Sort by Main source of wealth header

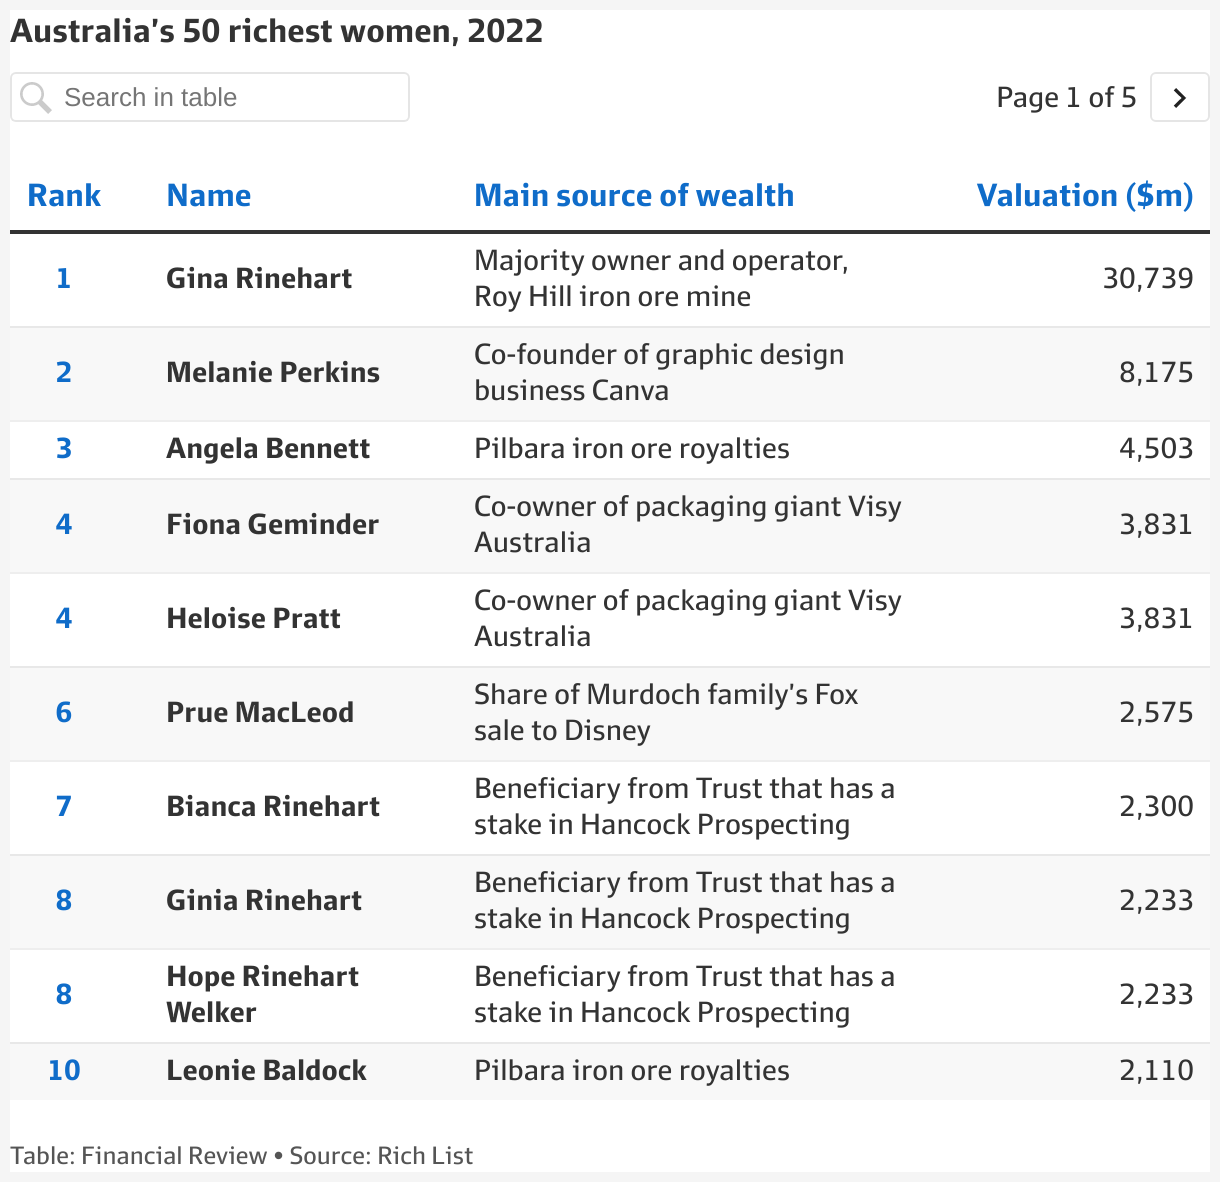[x=634, y=195]
